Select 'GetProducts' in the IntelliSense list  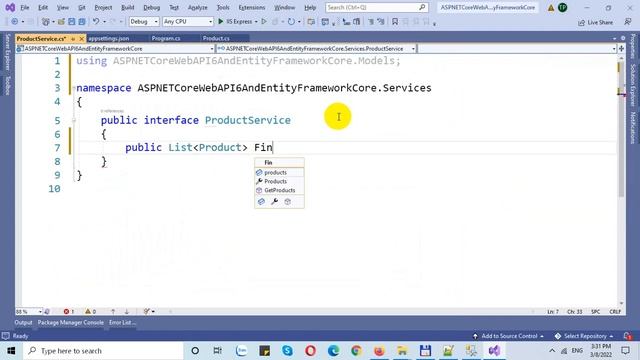279,190
